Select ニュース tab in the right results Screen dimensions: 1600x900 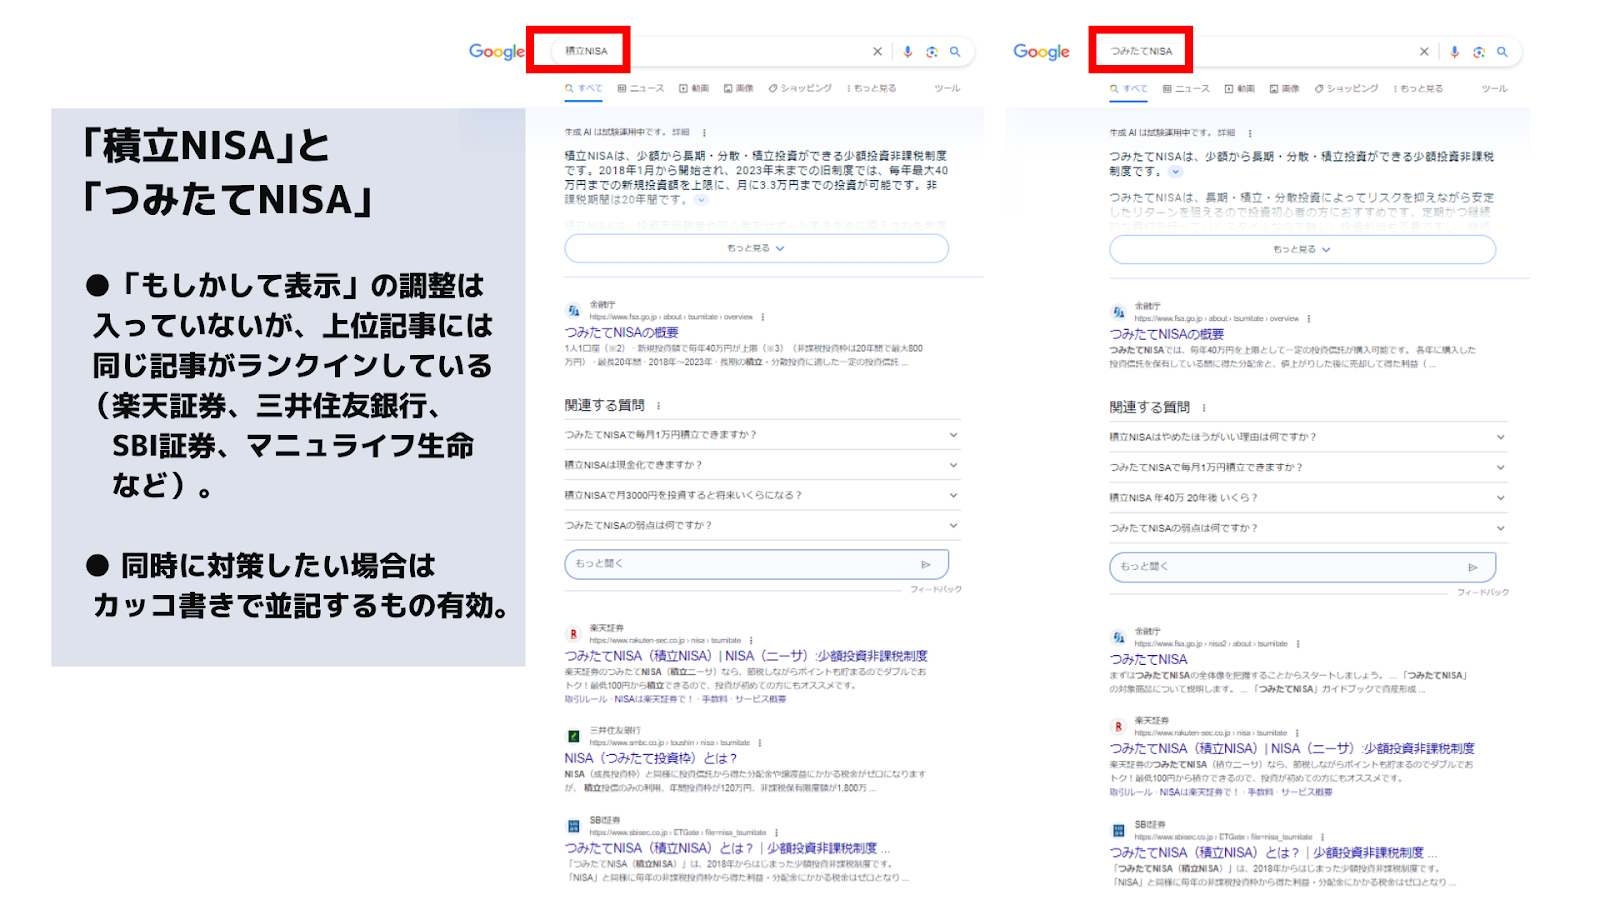[x=1186, y=89]
